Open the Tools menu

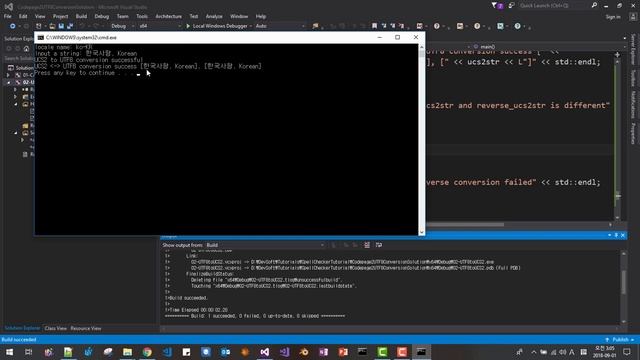(142, 16)
